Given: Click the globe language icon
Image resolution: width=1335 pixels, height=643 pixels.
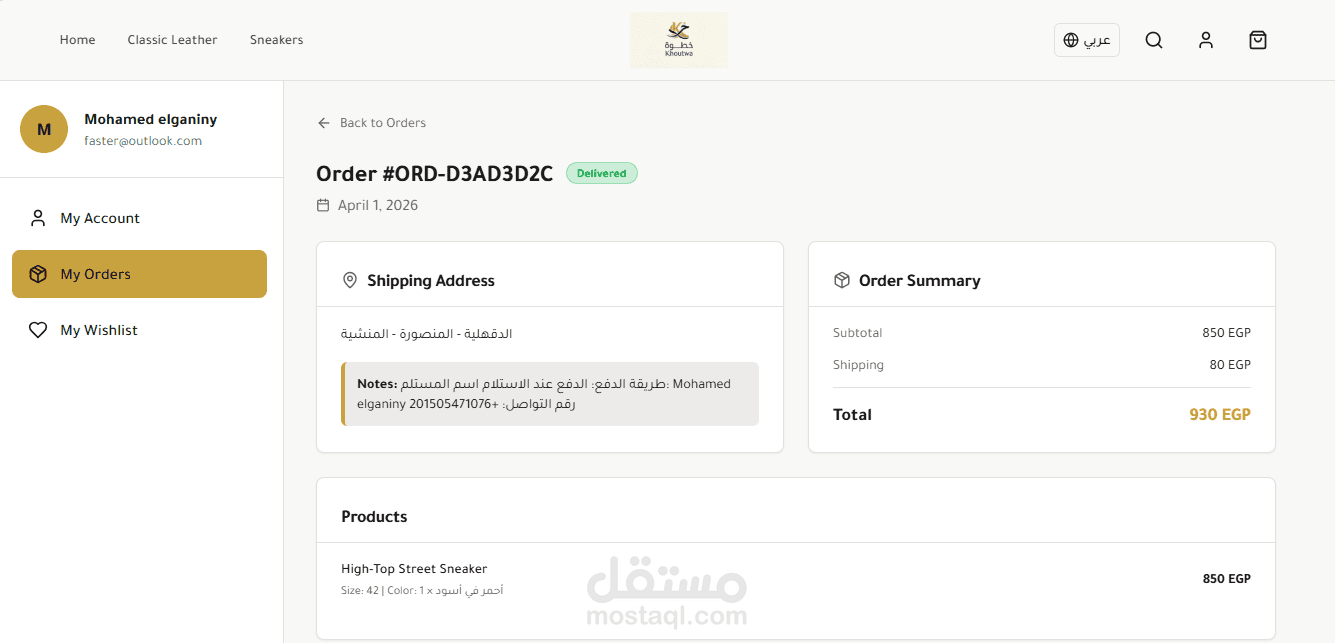Looking at the screenshot, I should click(1071, 40).
